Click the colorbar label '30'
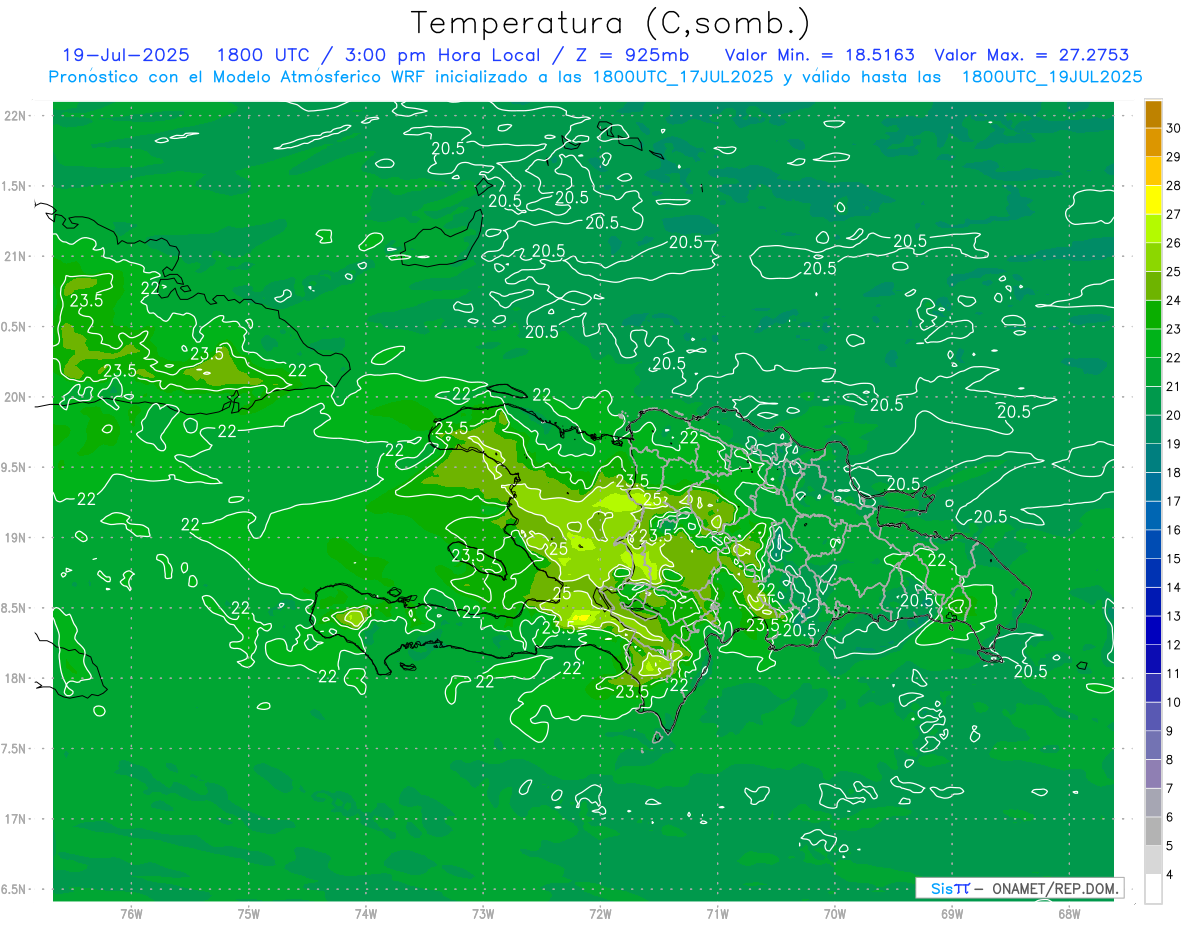This screenshot has height=927, width=1200. (1174, 128)
